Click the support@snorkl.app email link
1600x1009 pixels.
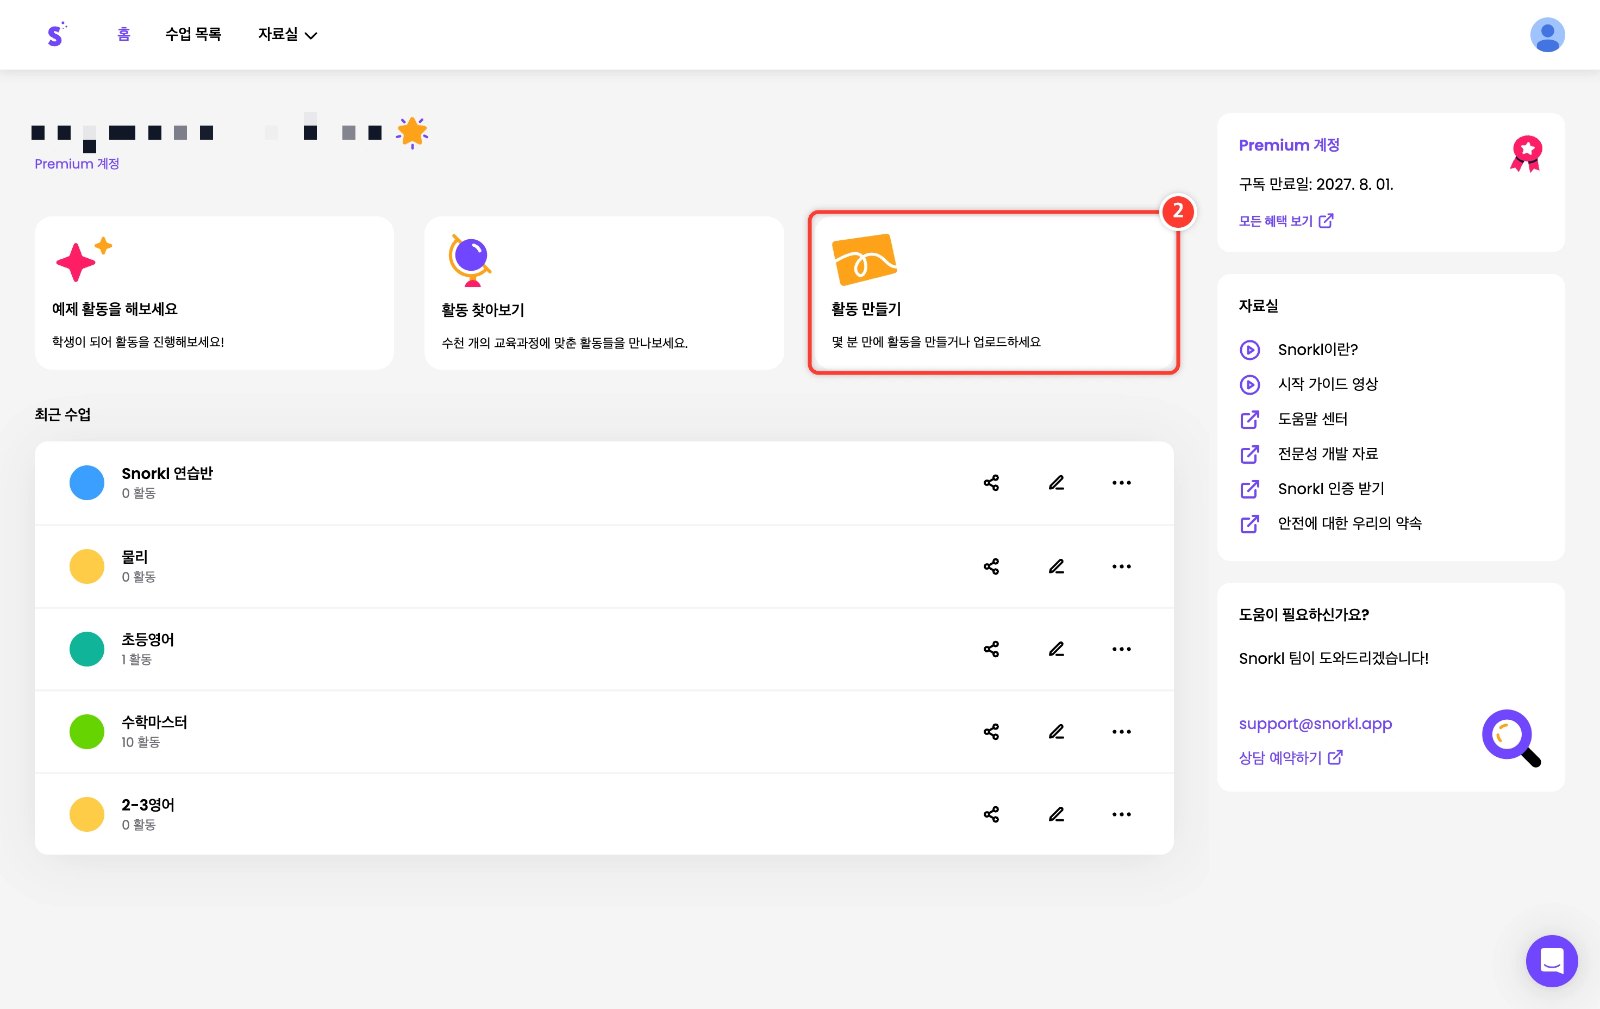click(x=1315, y=724)
